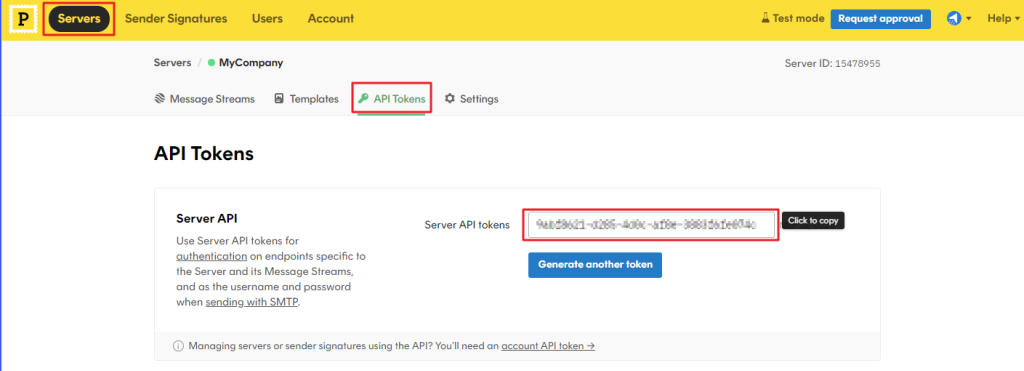This screenshot has width=1024, height=371.
Task: Open Sender Signatures page
Action: [x=176, y=19]
